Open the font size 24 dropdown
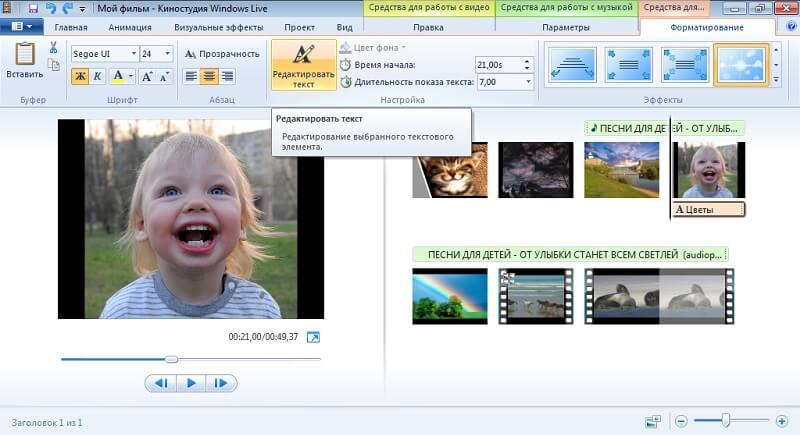The height and width of the screenshot is (435, 800). (x=167, y=54)
